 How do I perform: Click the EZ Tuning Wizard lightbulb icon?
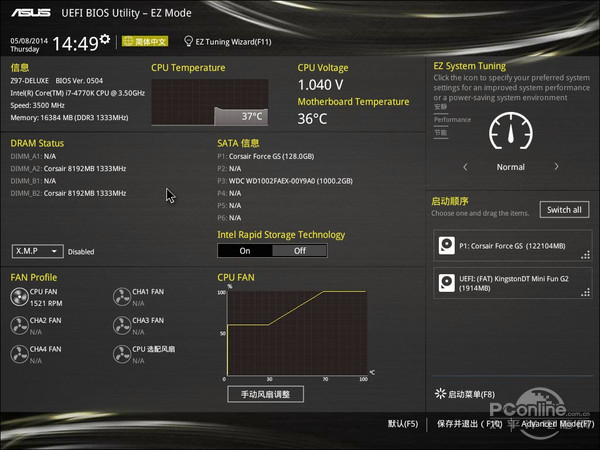point(188,41)
